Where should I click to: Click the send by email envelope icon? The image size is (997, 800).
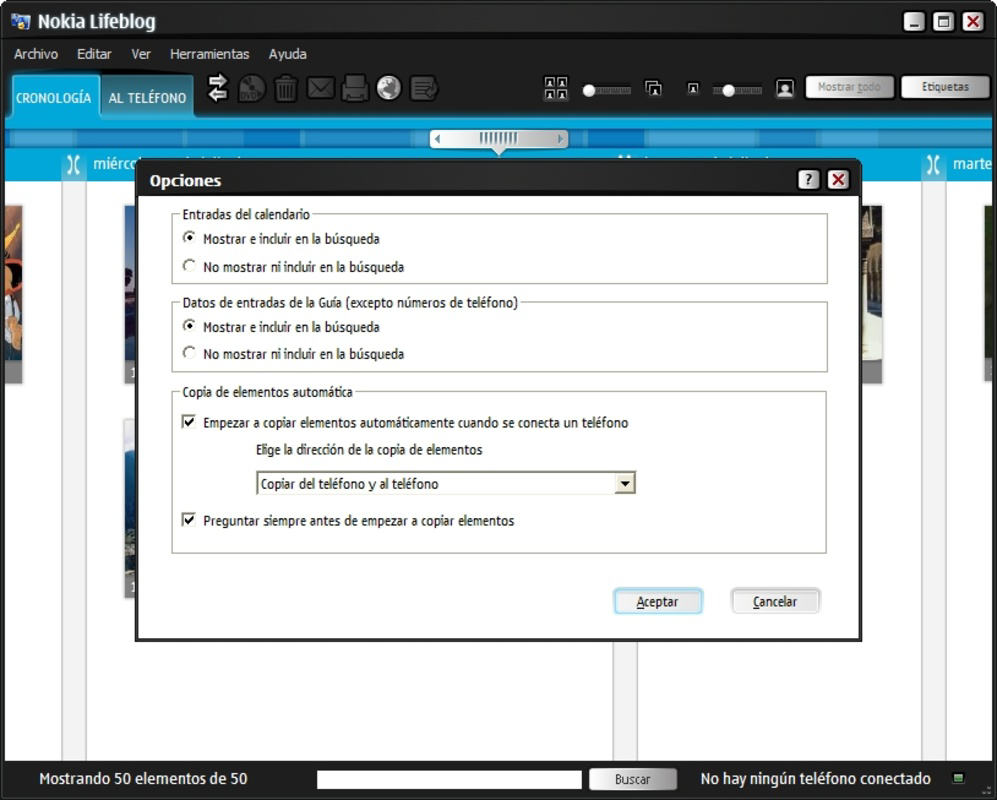pyautogui.click(x=320, y=88)
